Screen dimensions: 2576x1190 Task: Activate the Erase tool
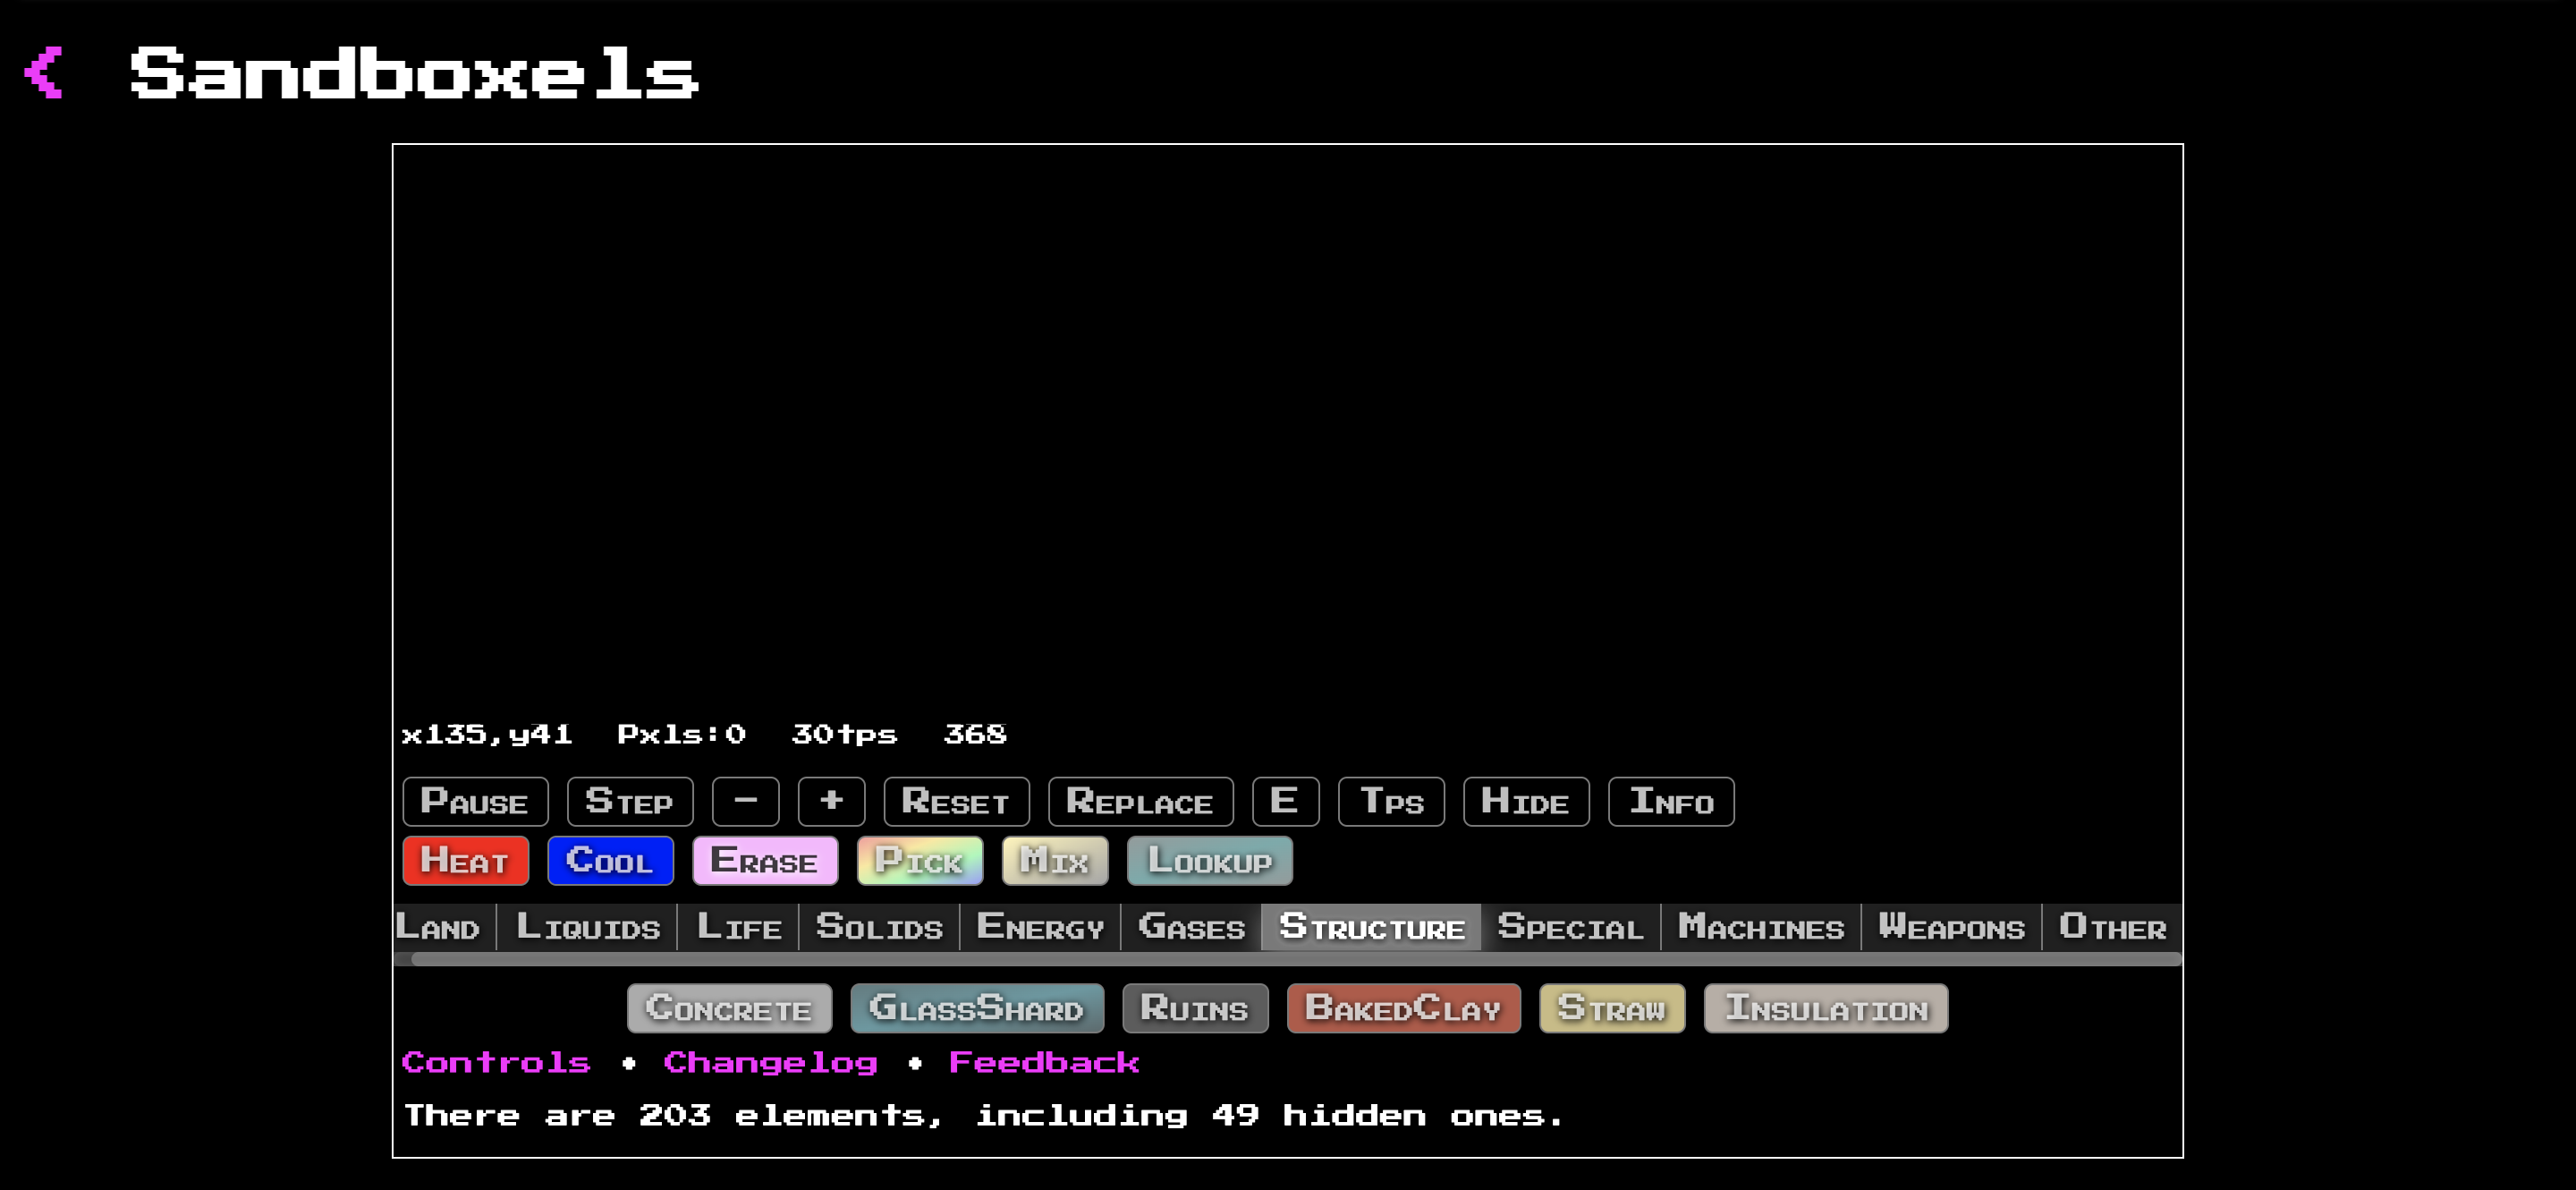click(765, 860)
